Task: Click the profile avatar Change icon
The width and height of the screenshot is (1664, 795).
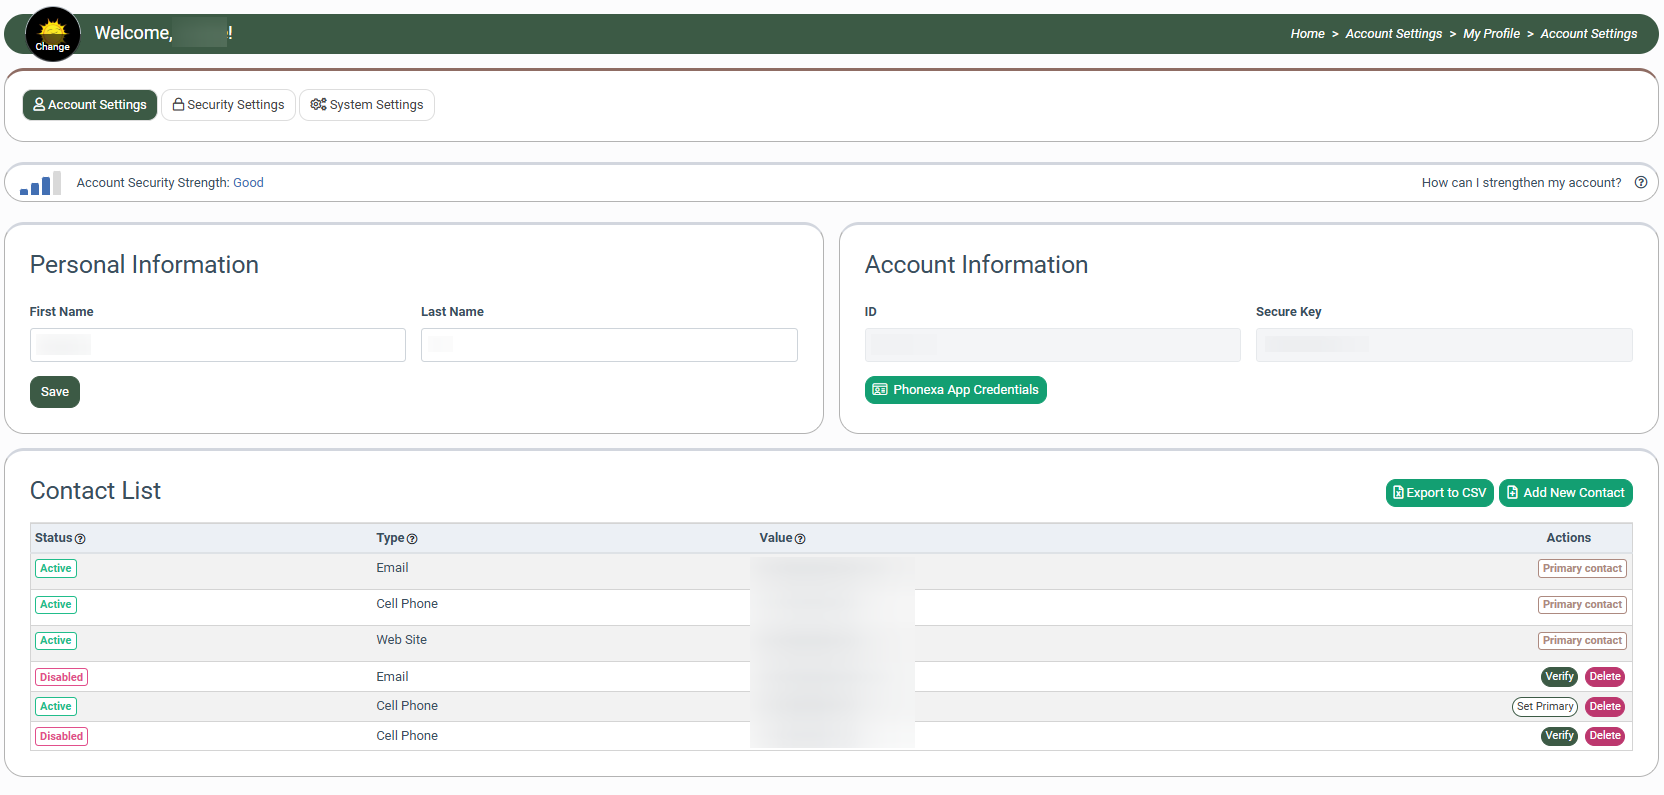Action: pyautogui.click(x=52, y=34)
